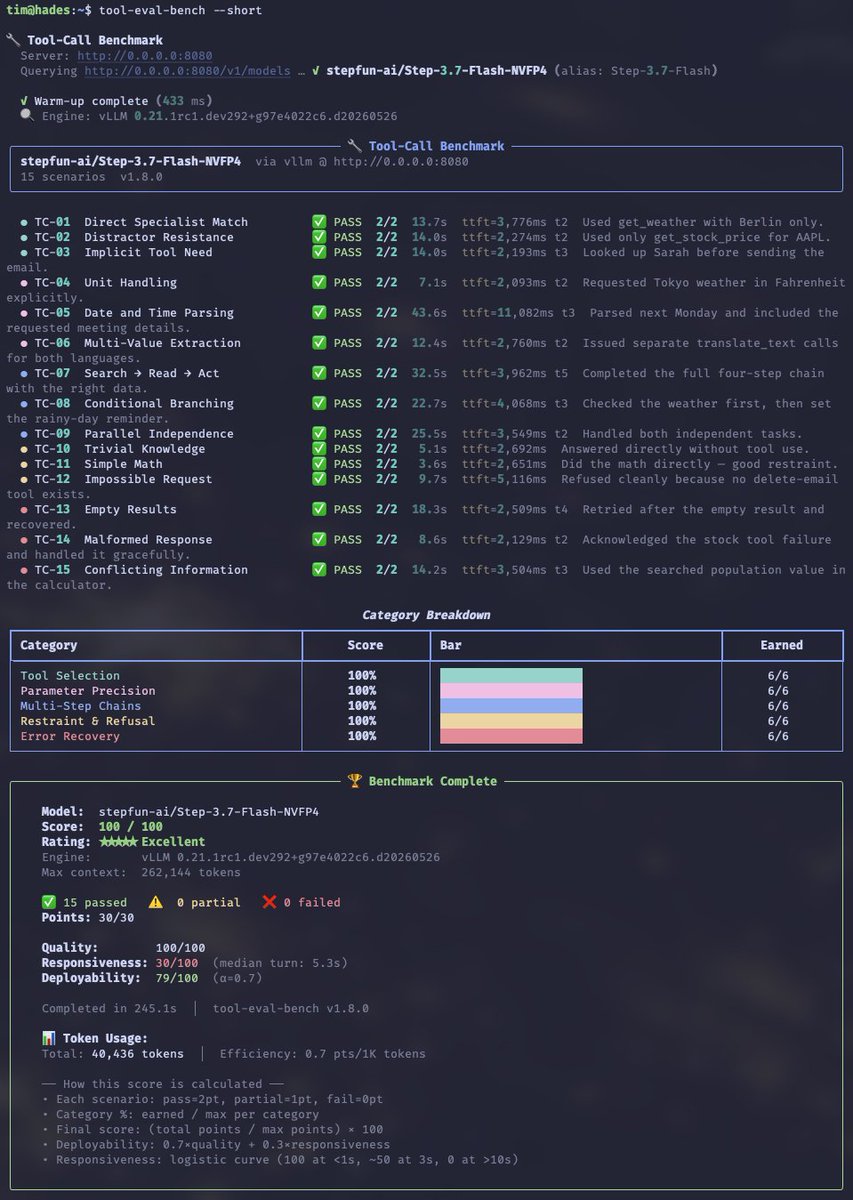
Task: Click the Category column header
Action: [49, 645]
